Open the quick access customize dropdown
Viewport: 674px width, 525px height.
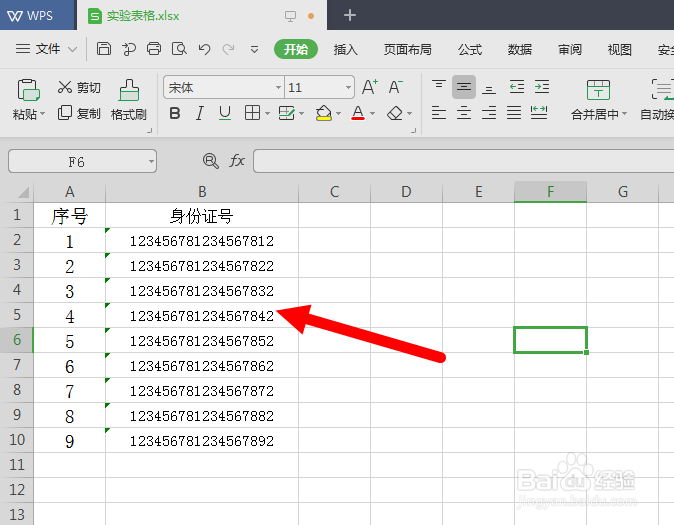254,49
